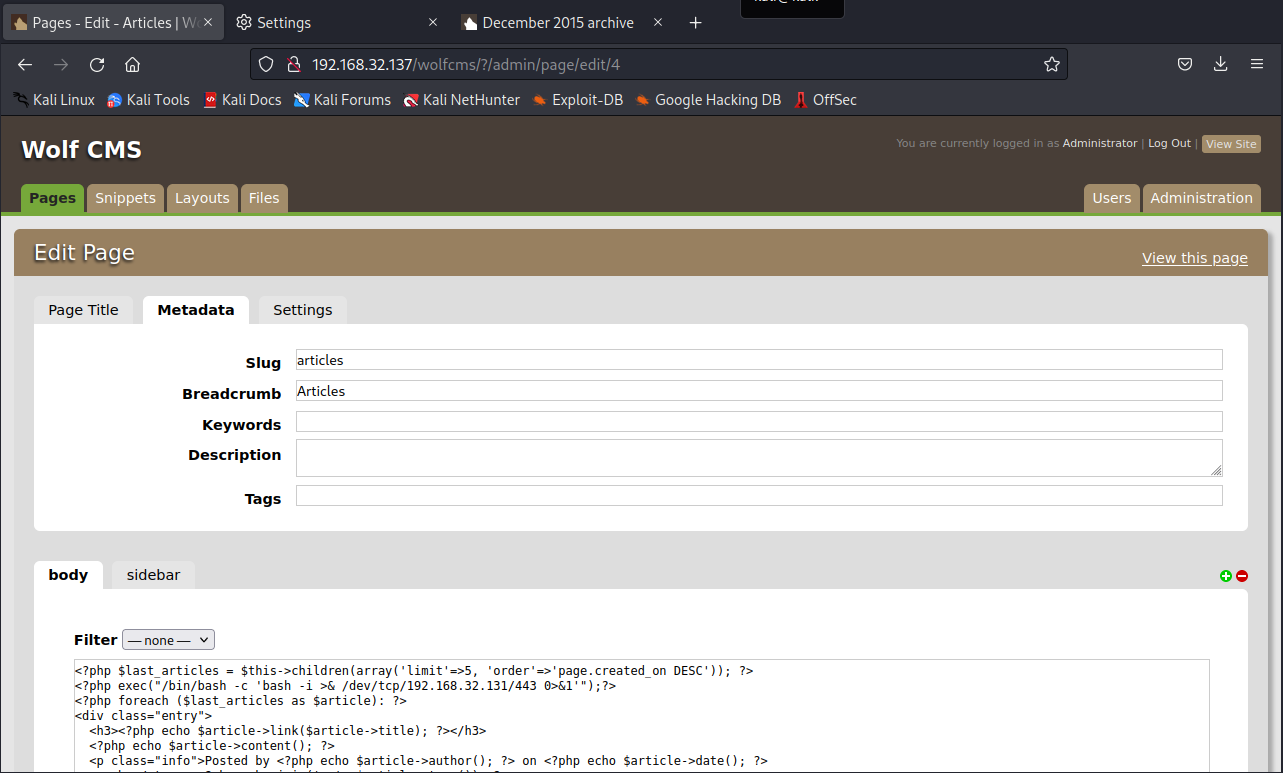Open a new browser tab
The height and width of the screenshot is (773, 1283).
[696, 23]
